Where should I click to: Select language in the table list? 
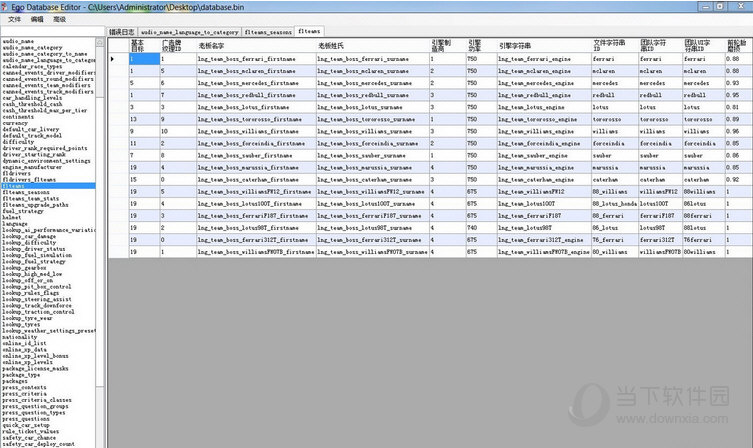point(15,223)
